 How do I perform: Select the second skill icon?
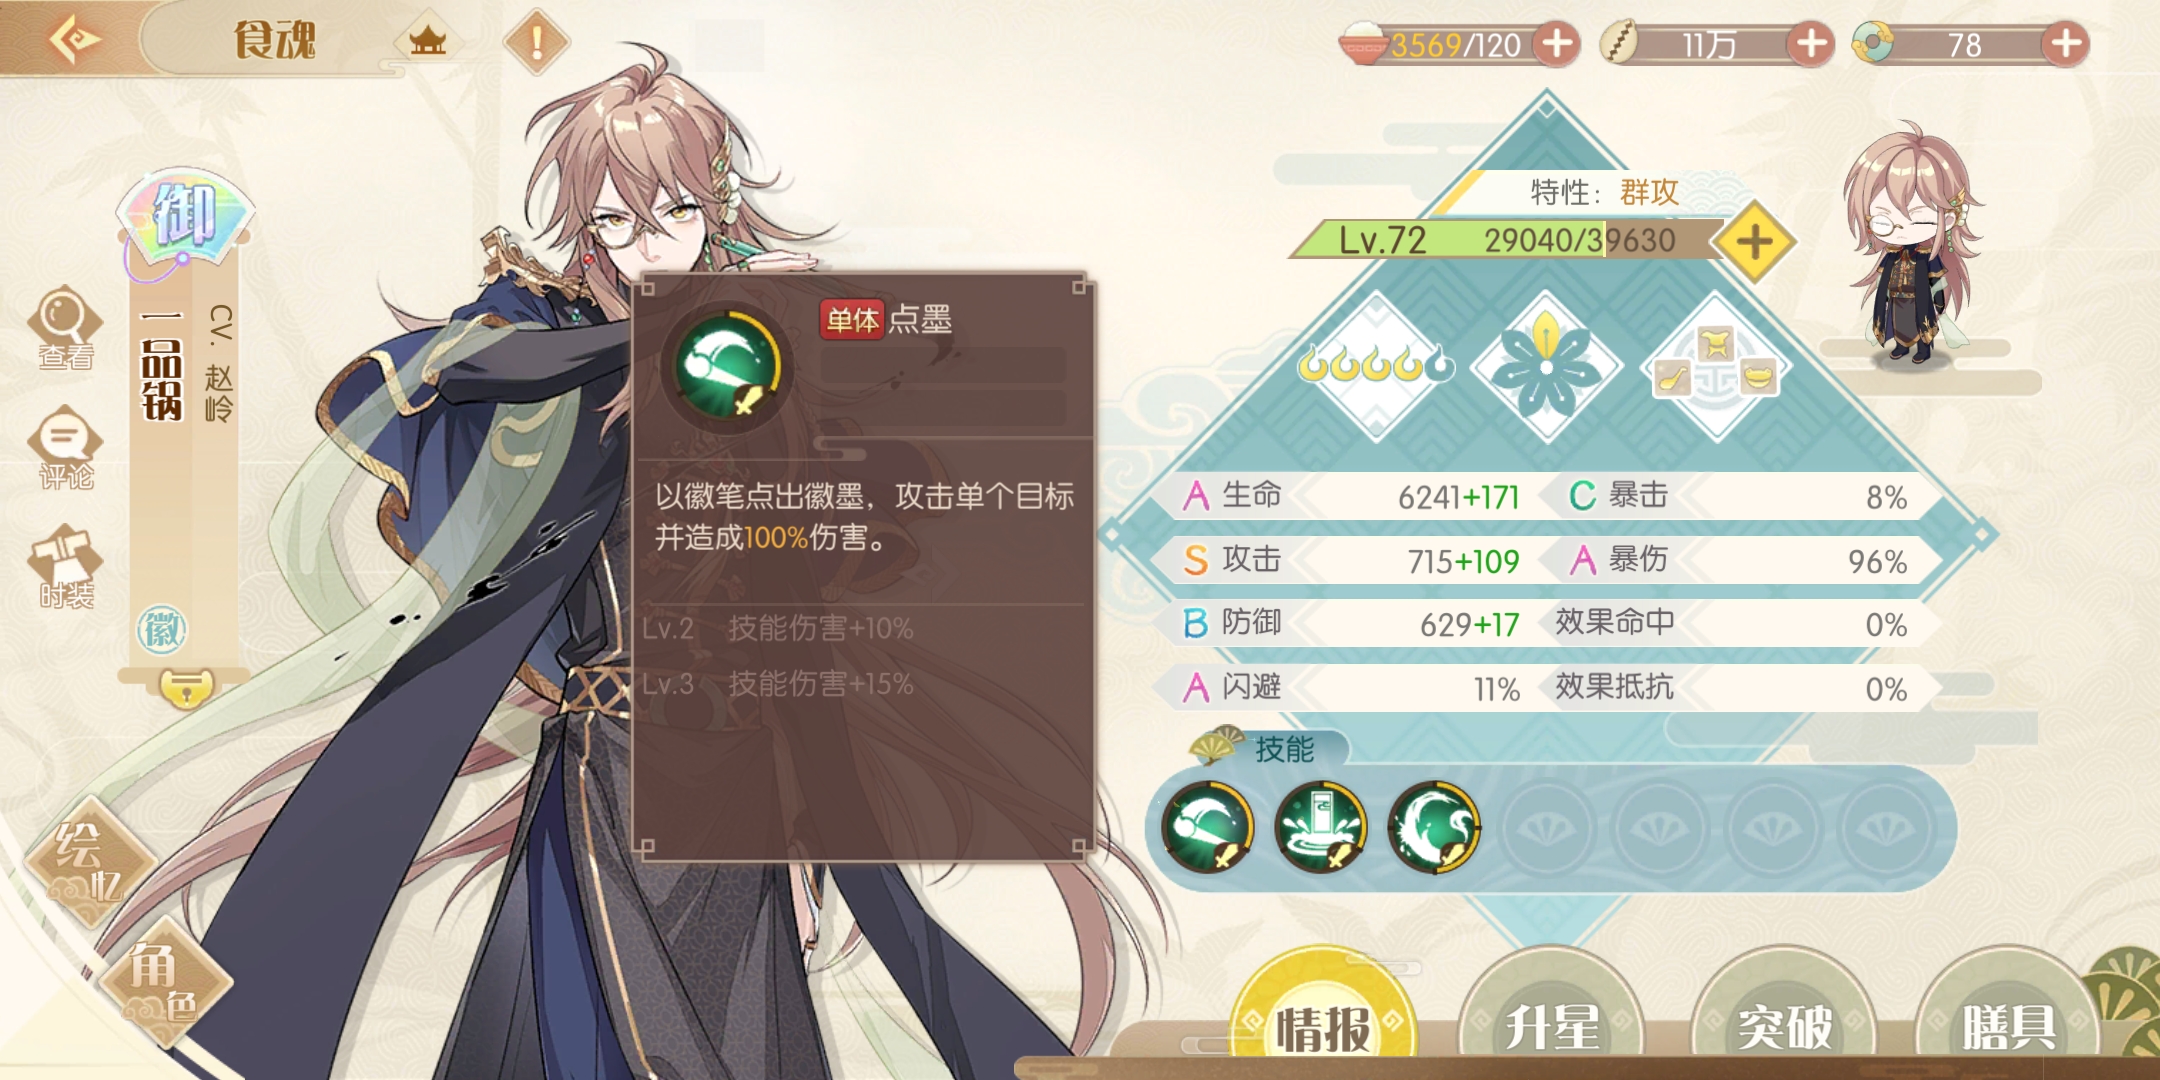click(x=1321, y=827)
